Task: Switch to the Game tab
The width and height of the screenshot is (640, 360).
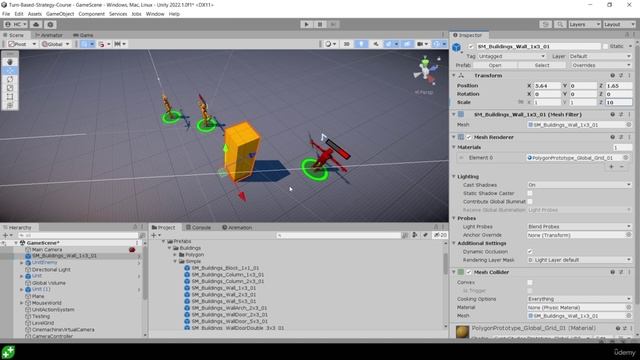Action: (83, 36)
